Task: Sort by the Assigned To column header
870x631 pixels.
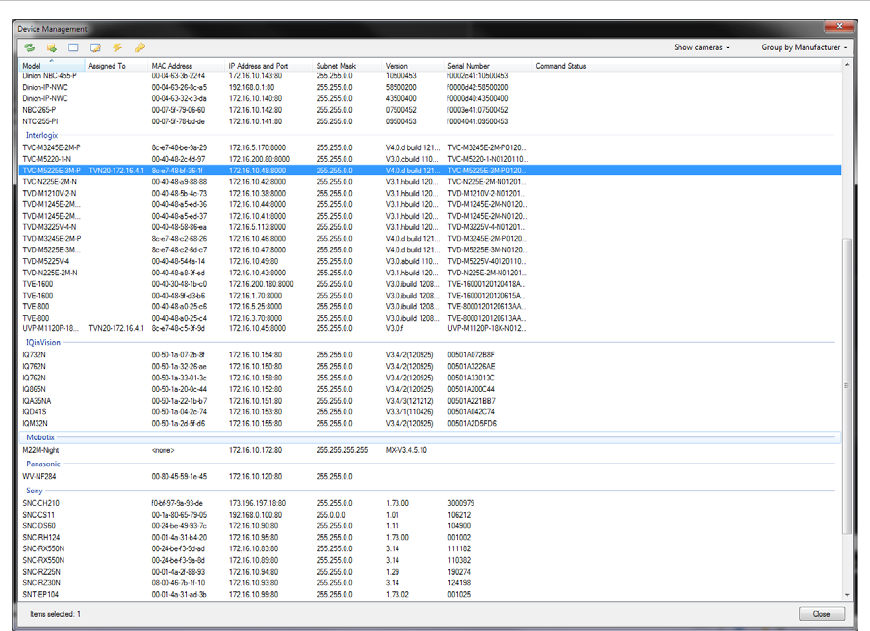Action: pyautogui.click(x=117, y=65)
